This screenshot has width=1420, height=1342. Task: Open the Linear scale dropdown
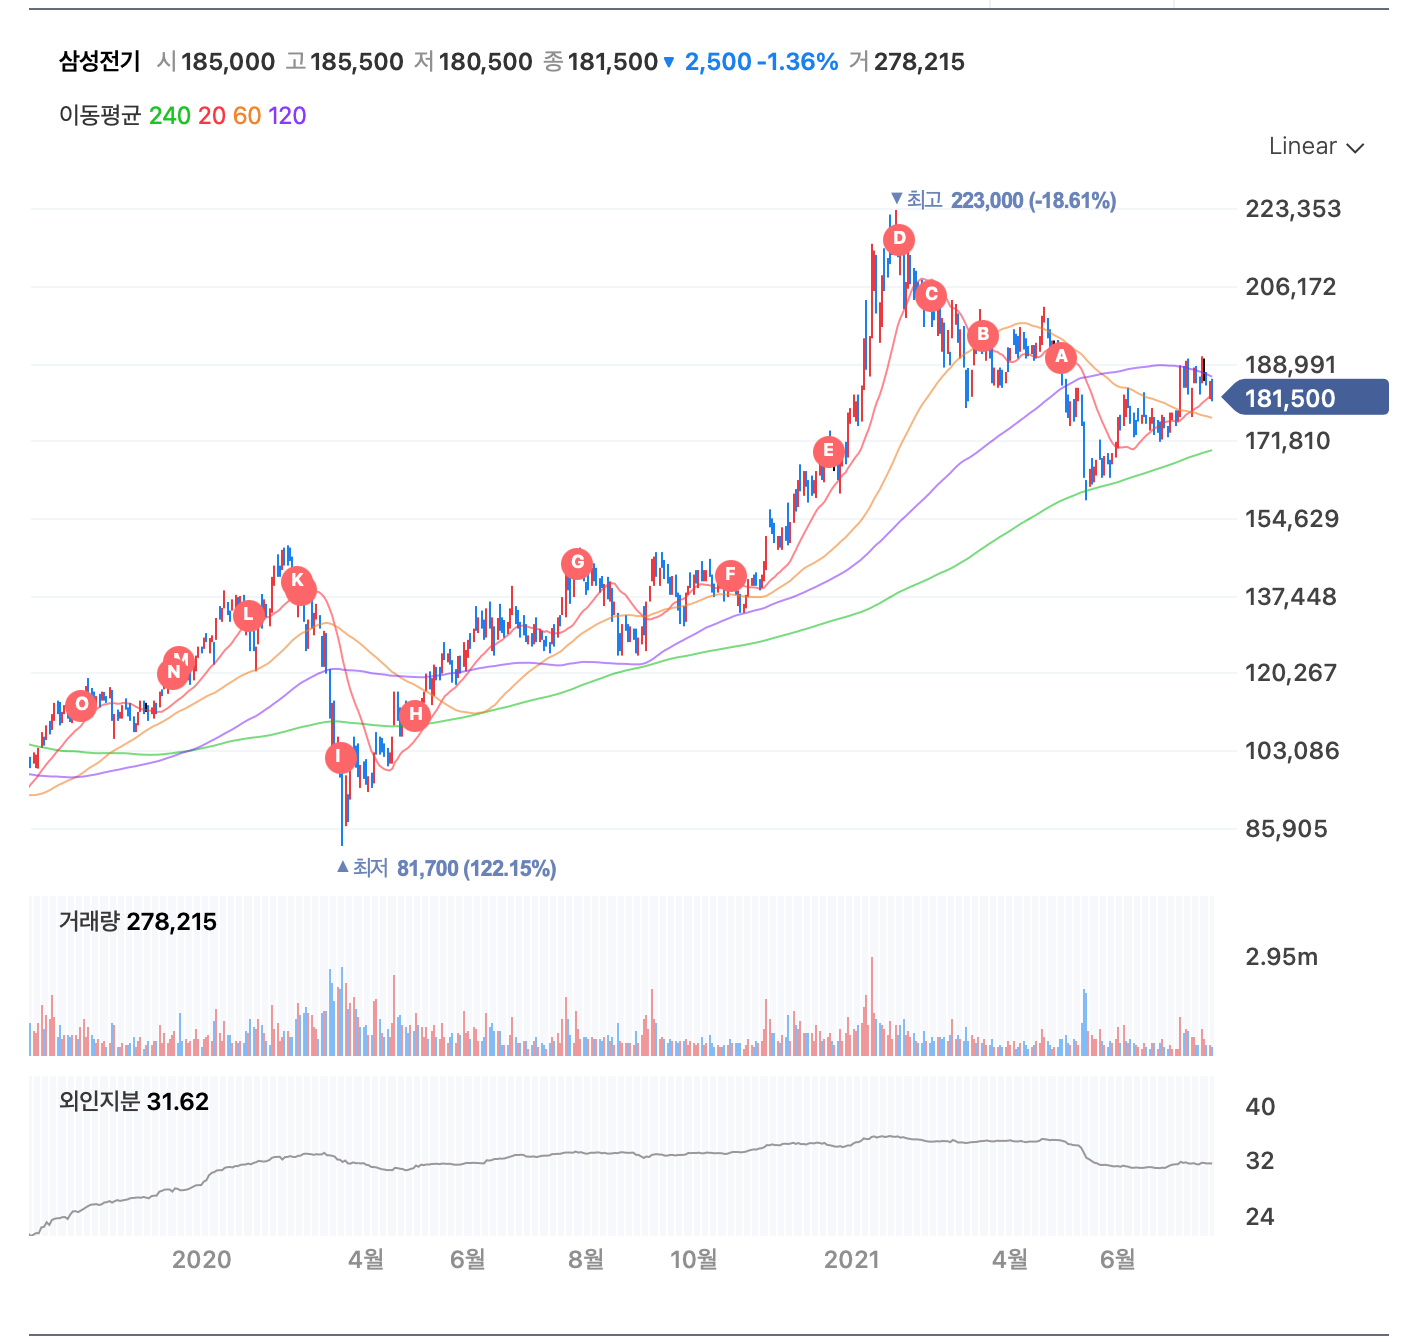coord(1316,146)
